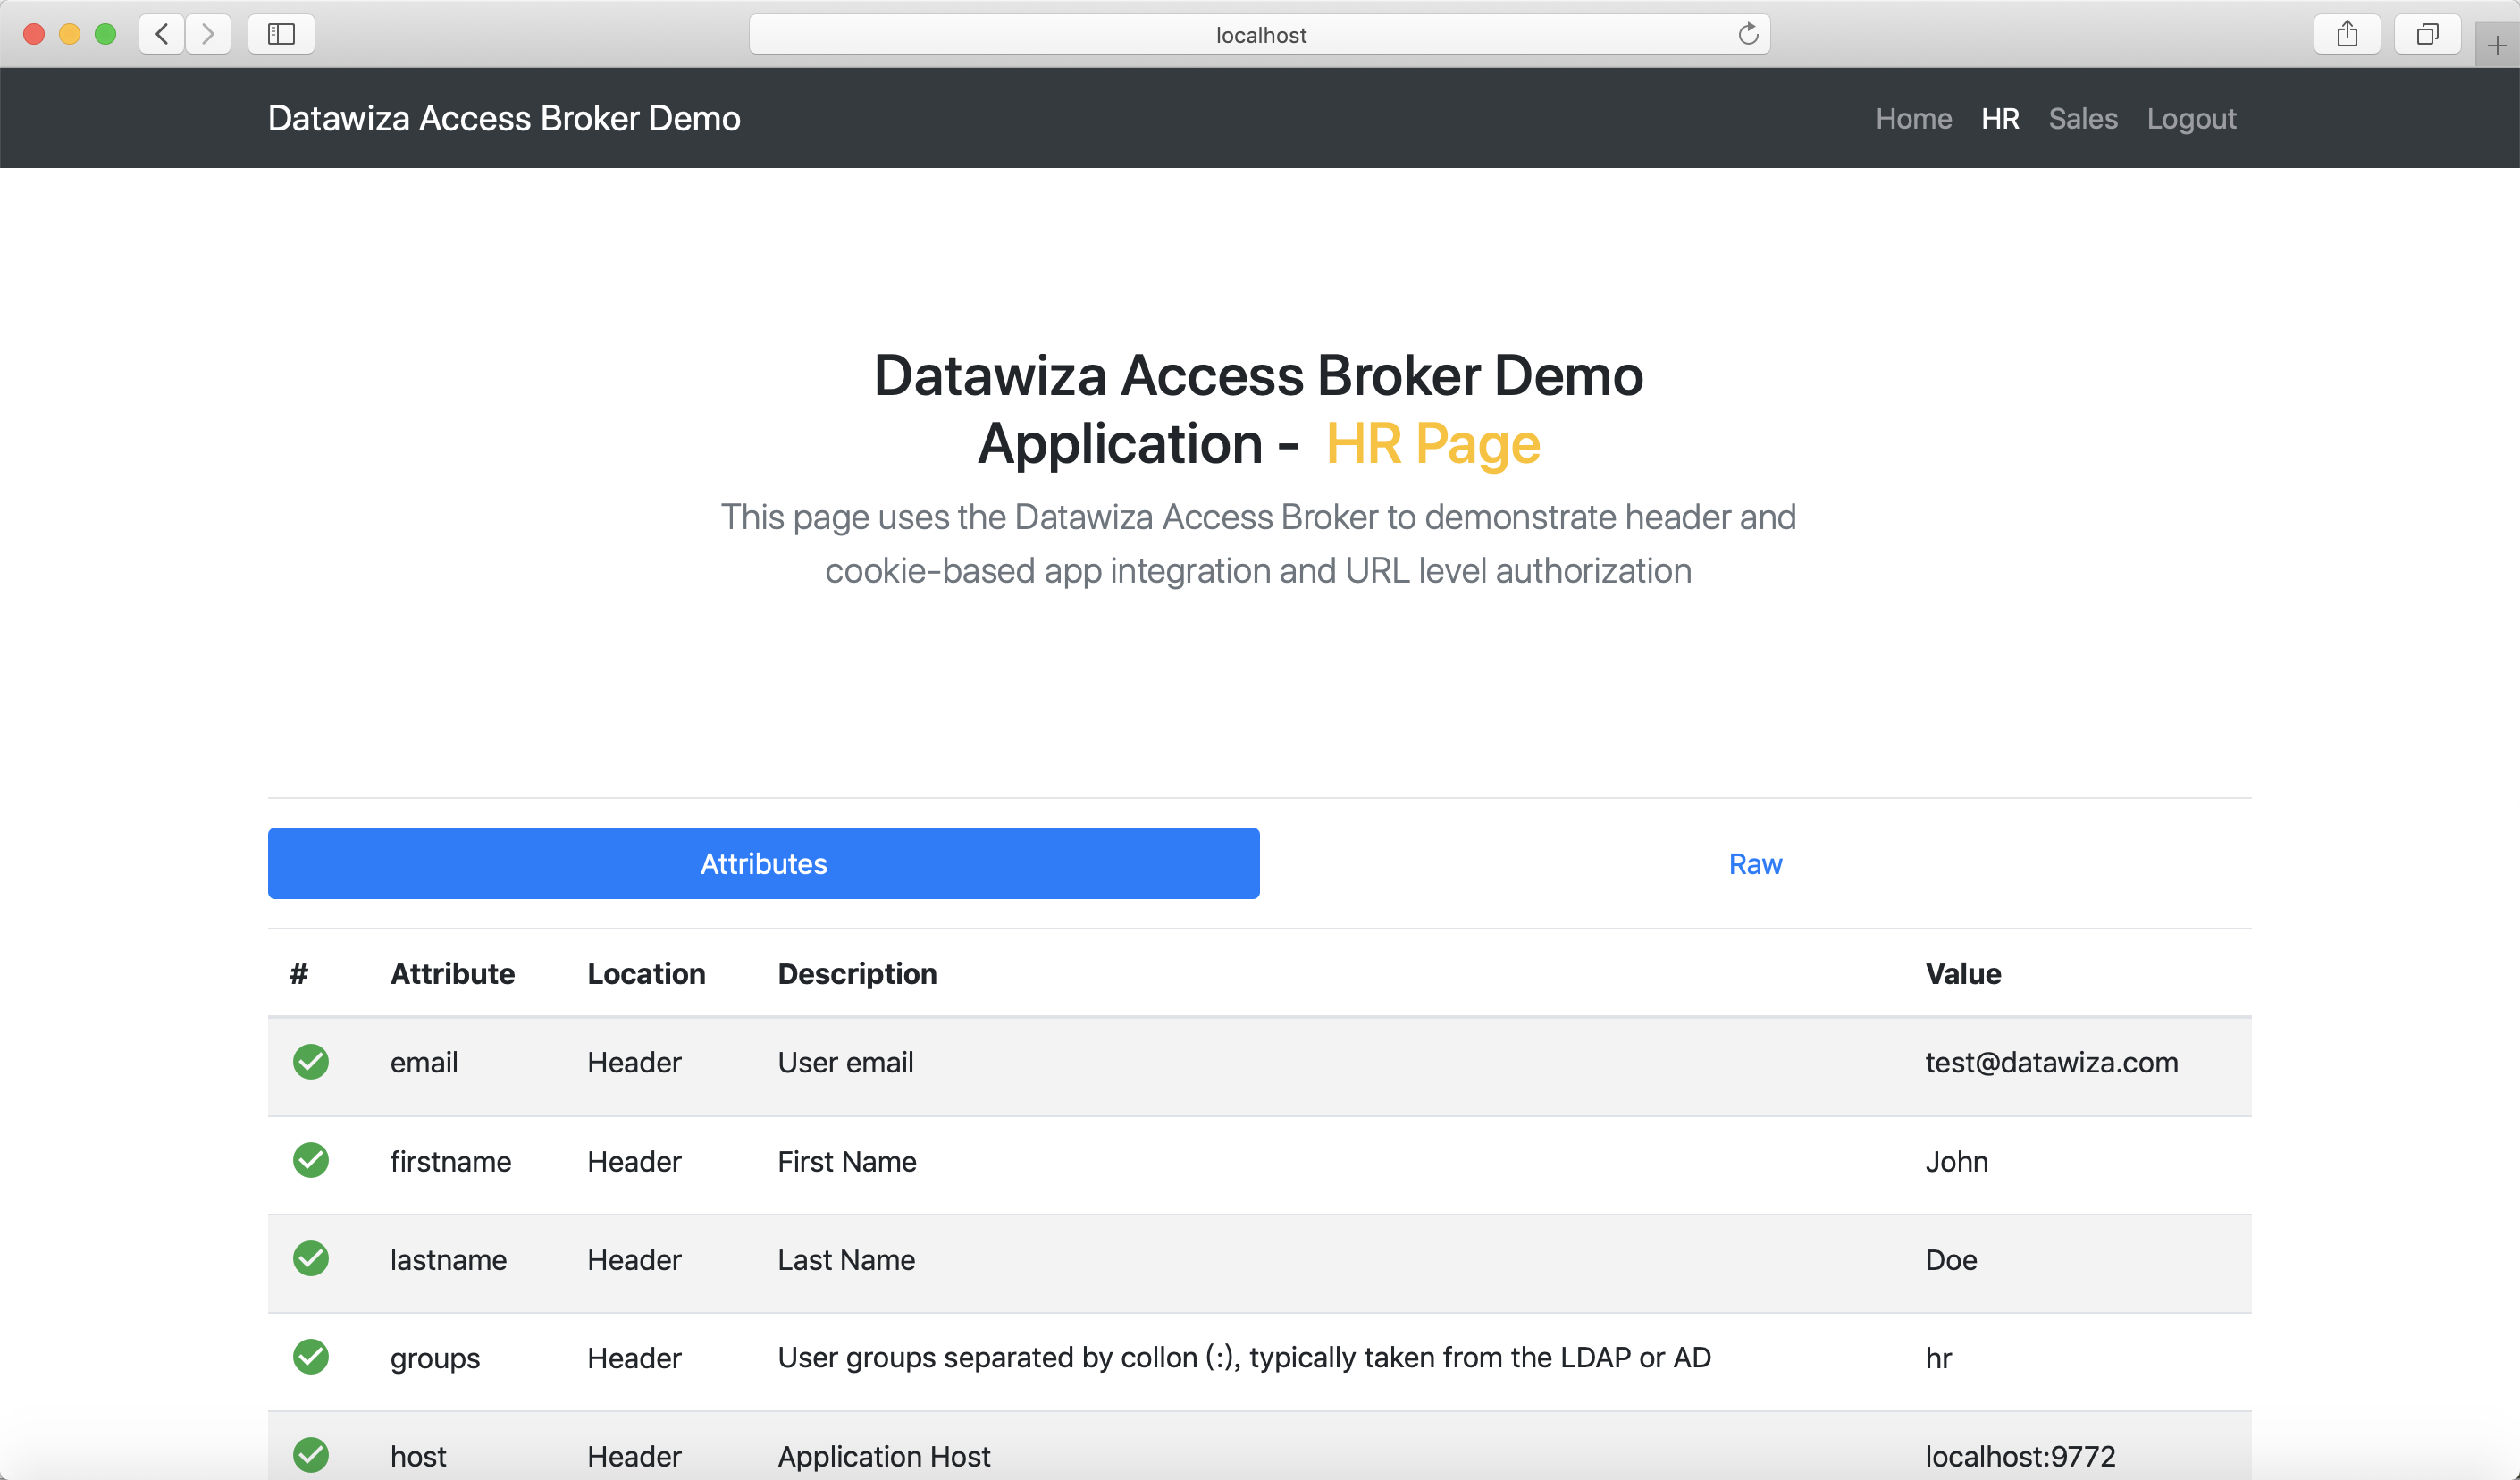Click the John value cell

coord(1956,1161)
